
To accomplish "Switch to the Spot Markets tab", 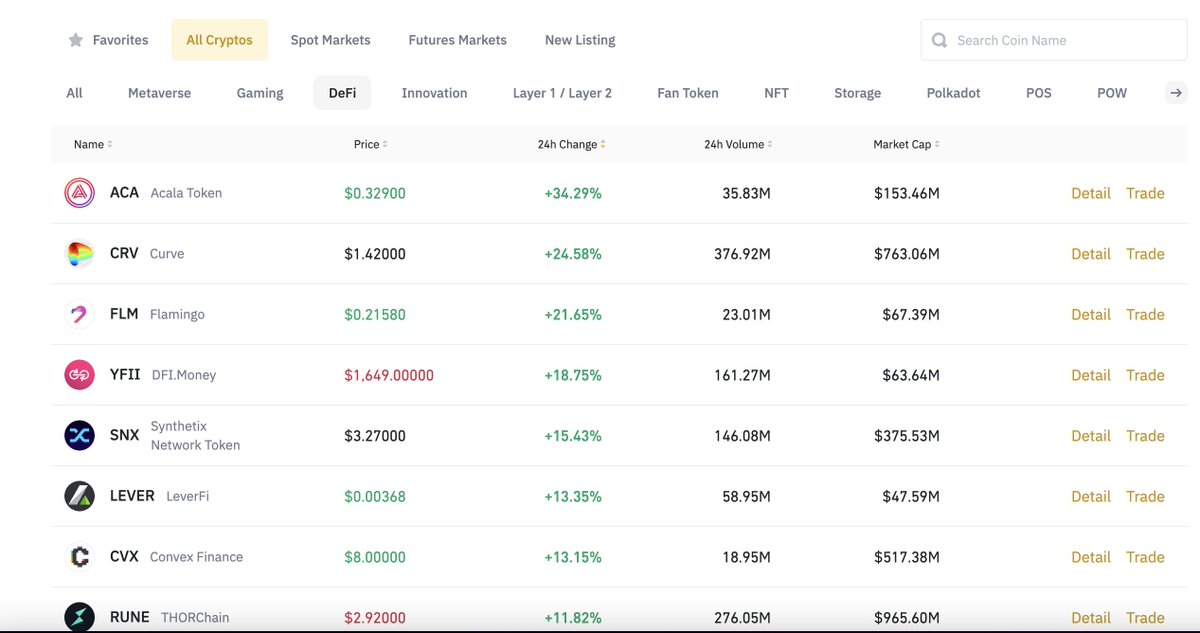I will pyautogui.click(x=330, y=40).
